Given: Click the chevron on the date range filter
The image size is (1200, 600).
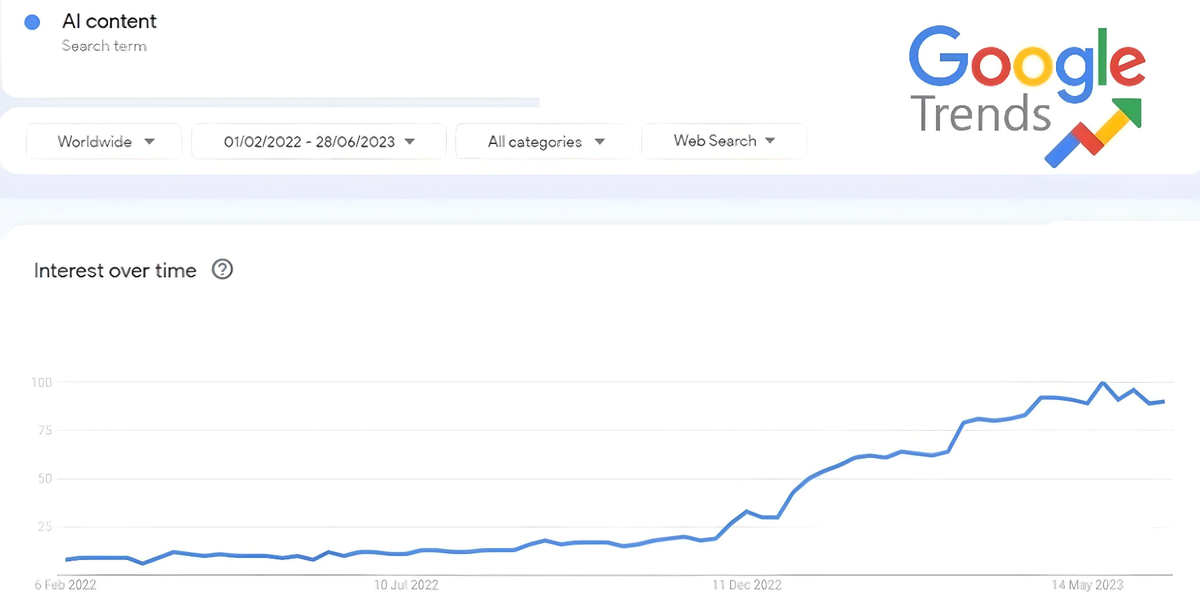Looking at the screenshot, I should (x=410, y=141).
